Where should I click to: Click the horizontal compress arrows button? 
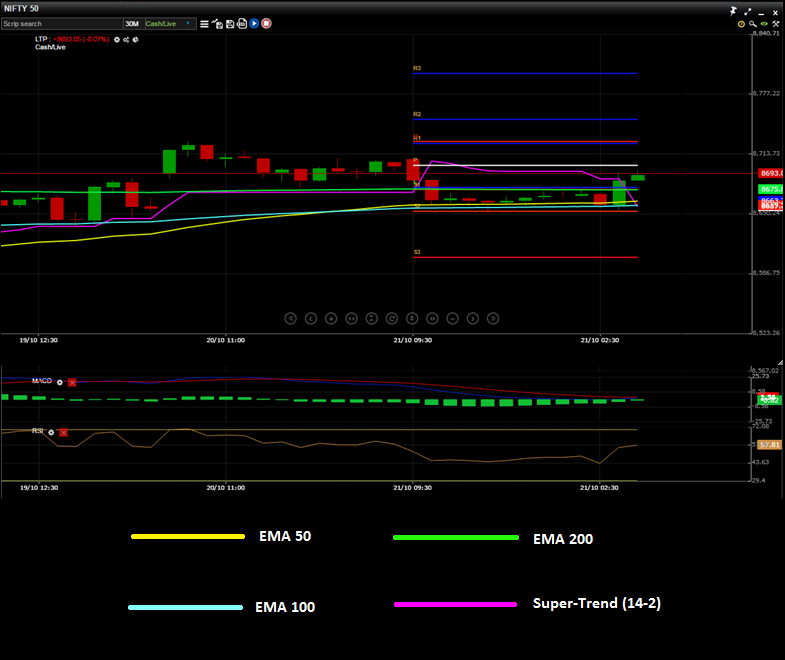tap(351, 318)
